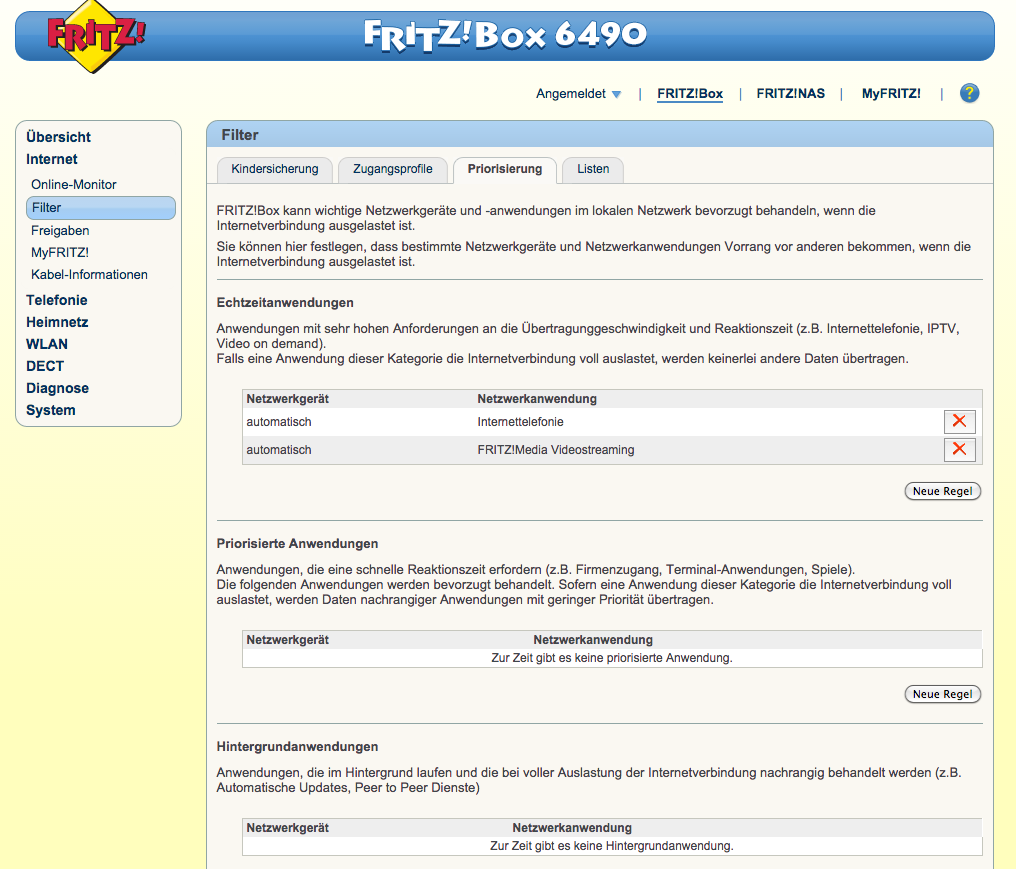Click the FRITZ!Box 6490 title text
1016x869 pixels.
(x=505, y=35)
